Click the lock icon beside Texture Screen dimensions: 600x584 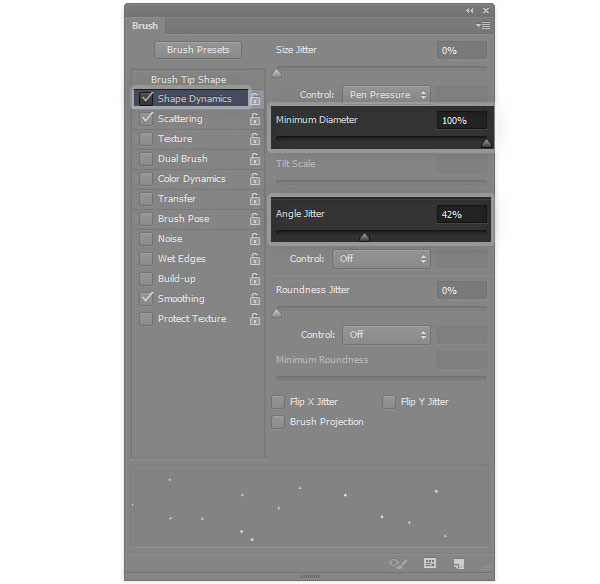click(x=255, y=139)
